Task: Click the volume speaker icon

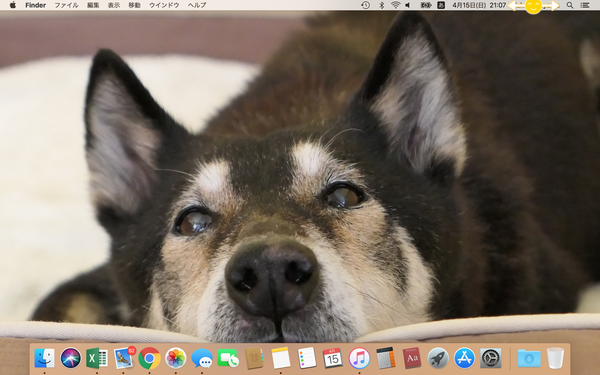Action: 408,5
